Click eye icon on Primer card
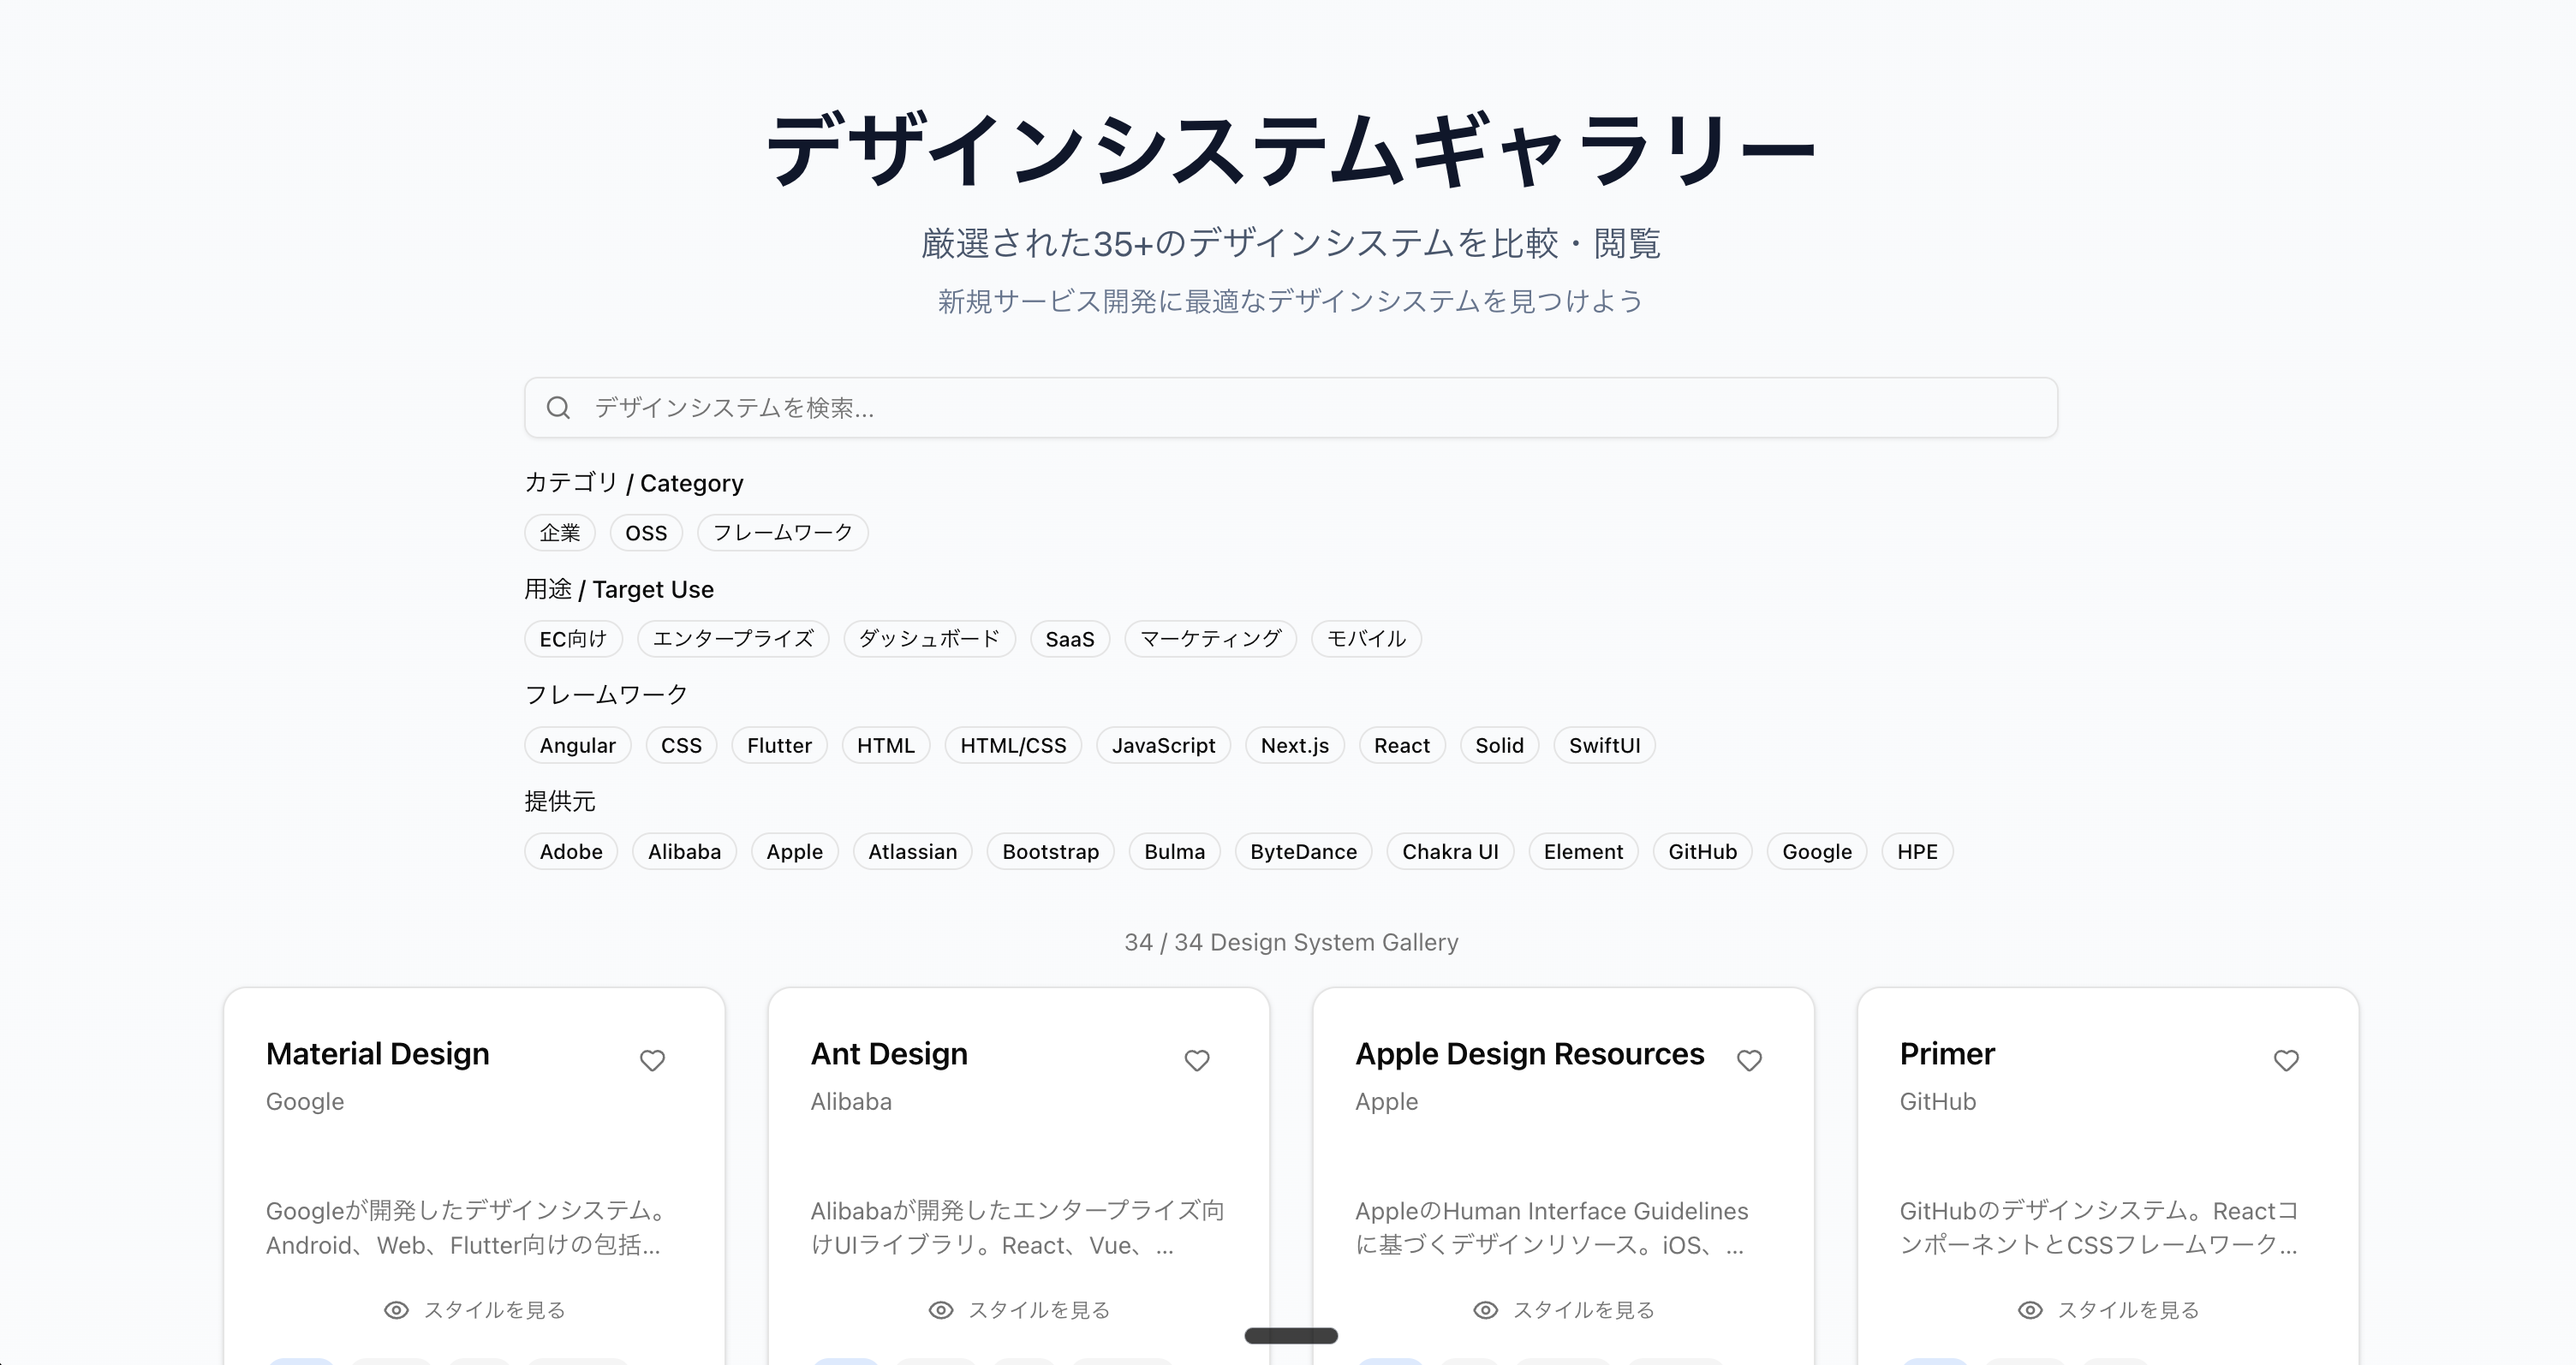2576x1365 pixels. coord(2030,1310)
